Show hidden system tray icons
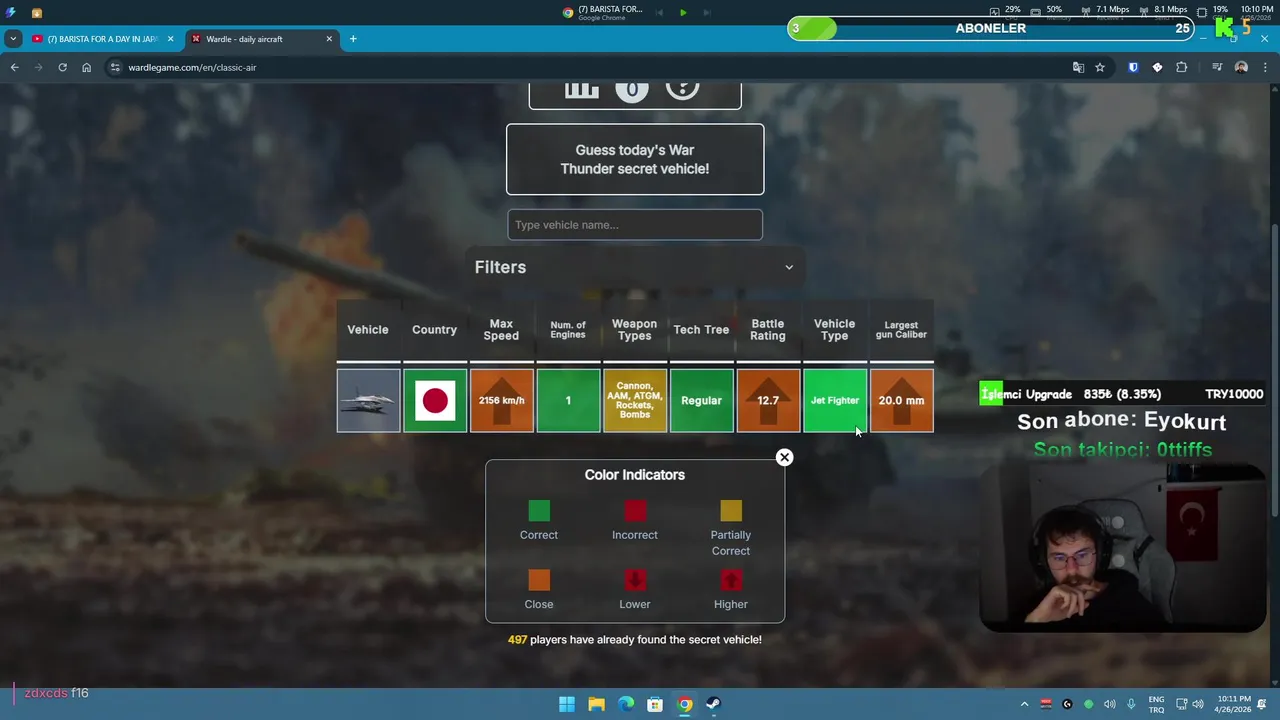This screenshot has height=720, width=1280. [x=1024, y=704]
